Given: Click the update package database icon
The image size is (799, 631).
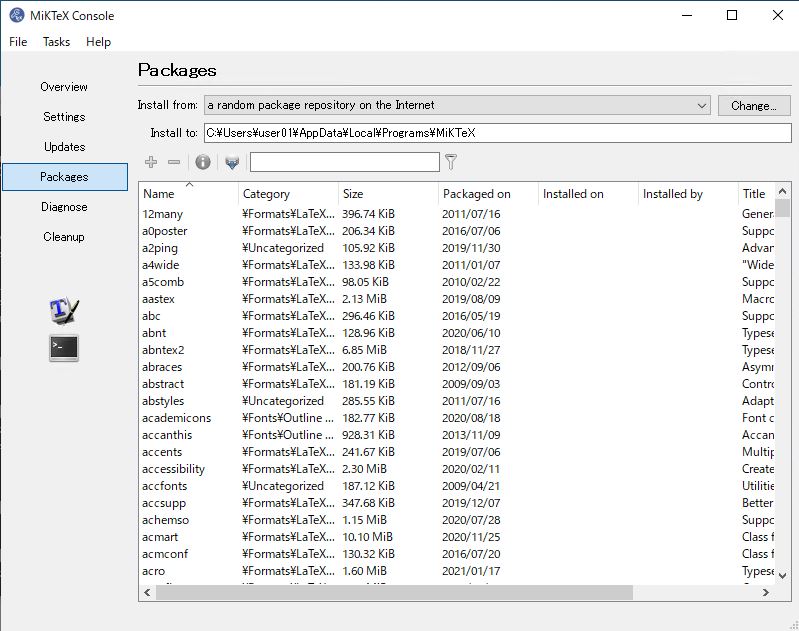Looking at the screenshot, I should [x=232, y=162].
